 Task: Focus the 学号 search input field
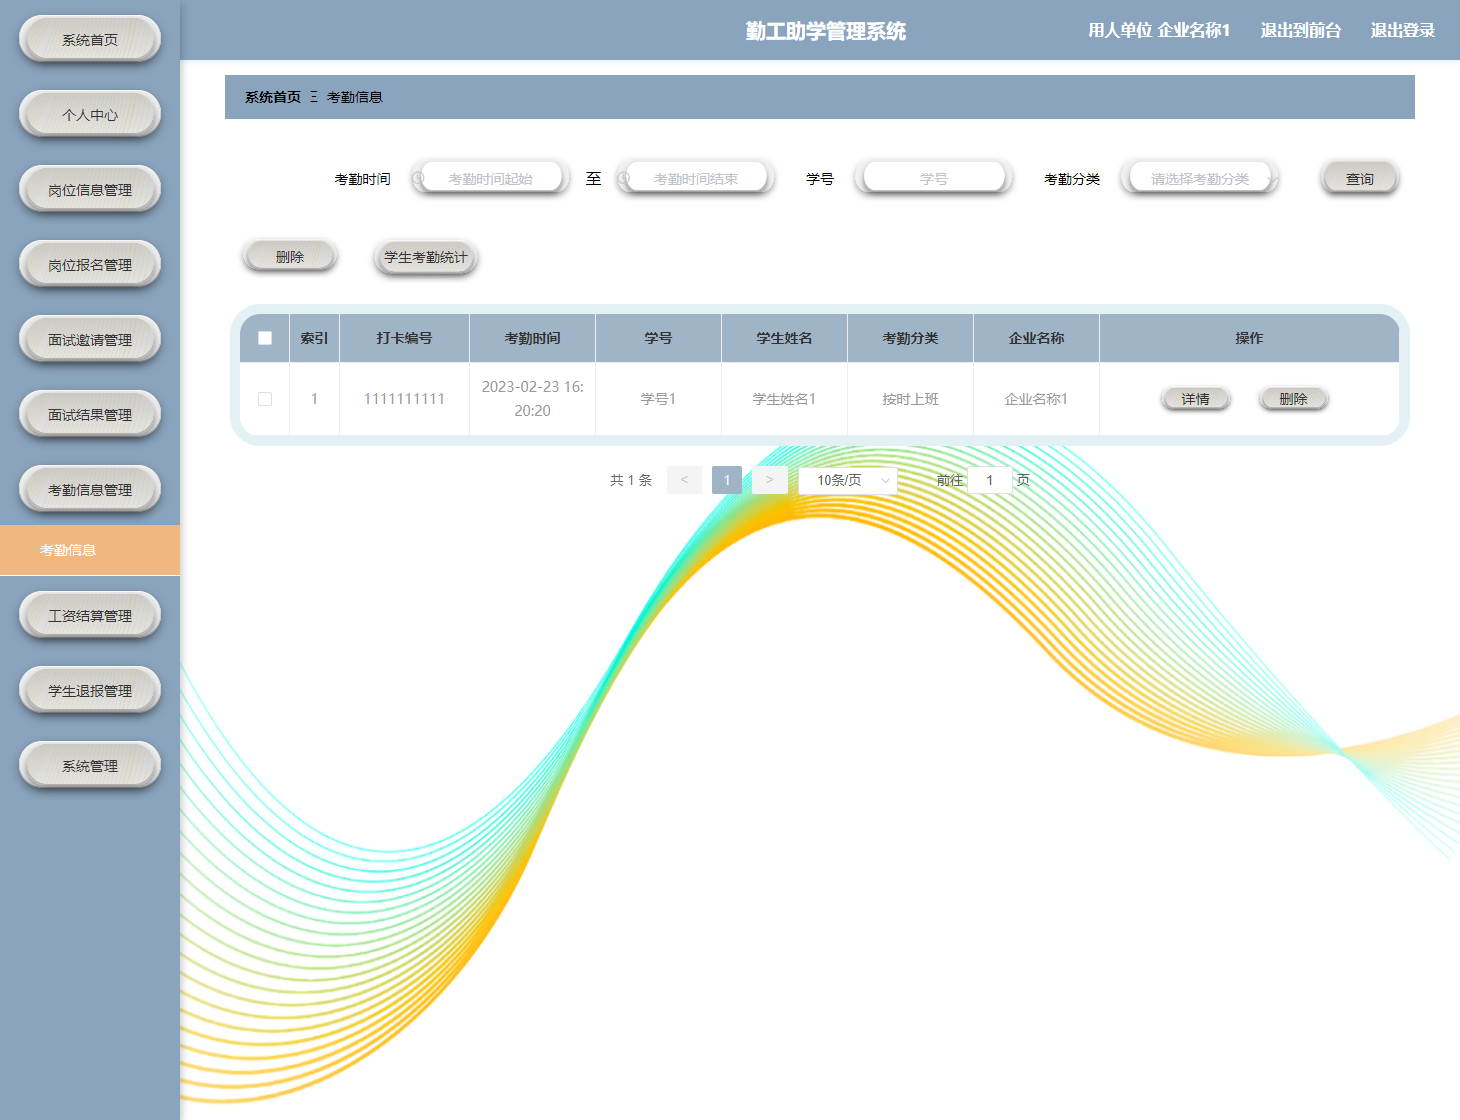click(x=934, y=179)
